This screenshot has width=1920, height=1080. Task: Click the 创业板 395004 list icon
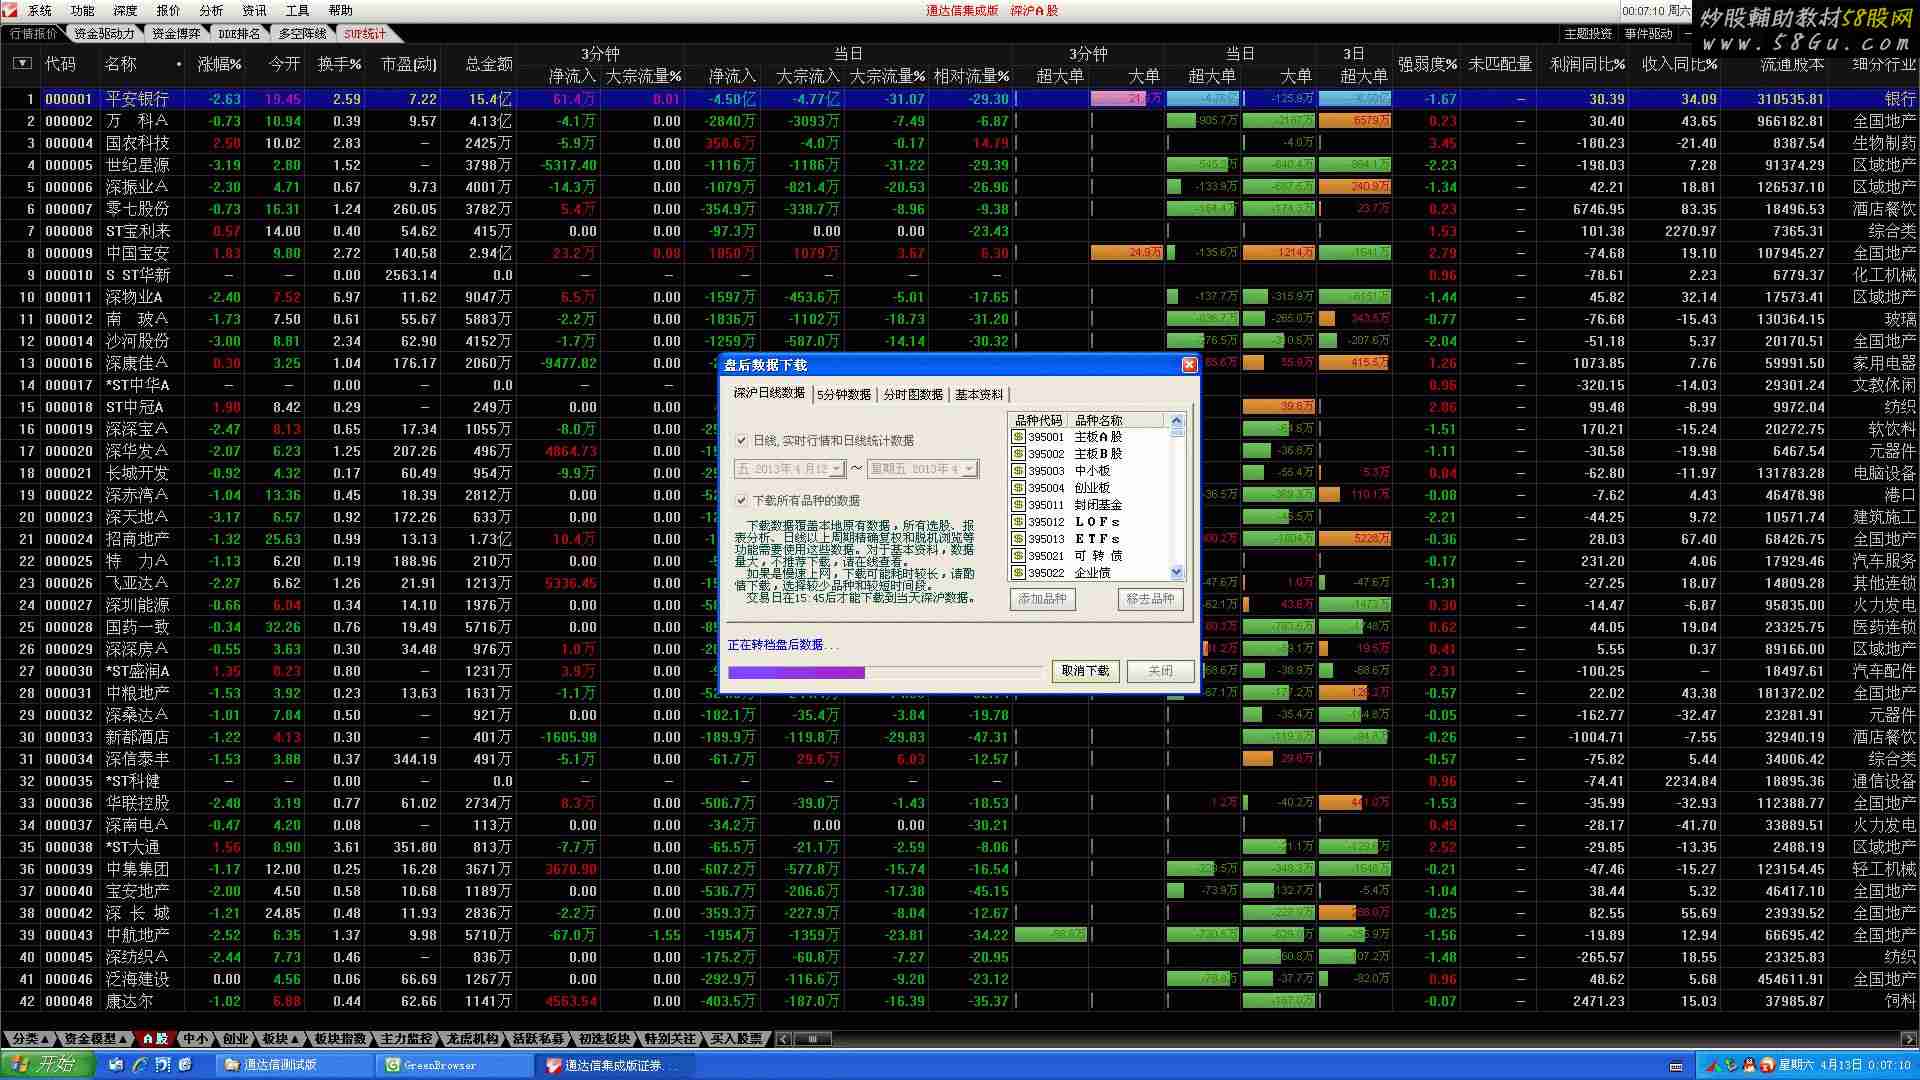point(1018,488)
